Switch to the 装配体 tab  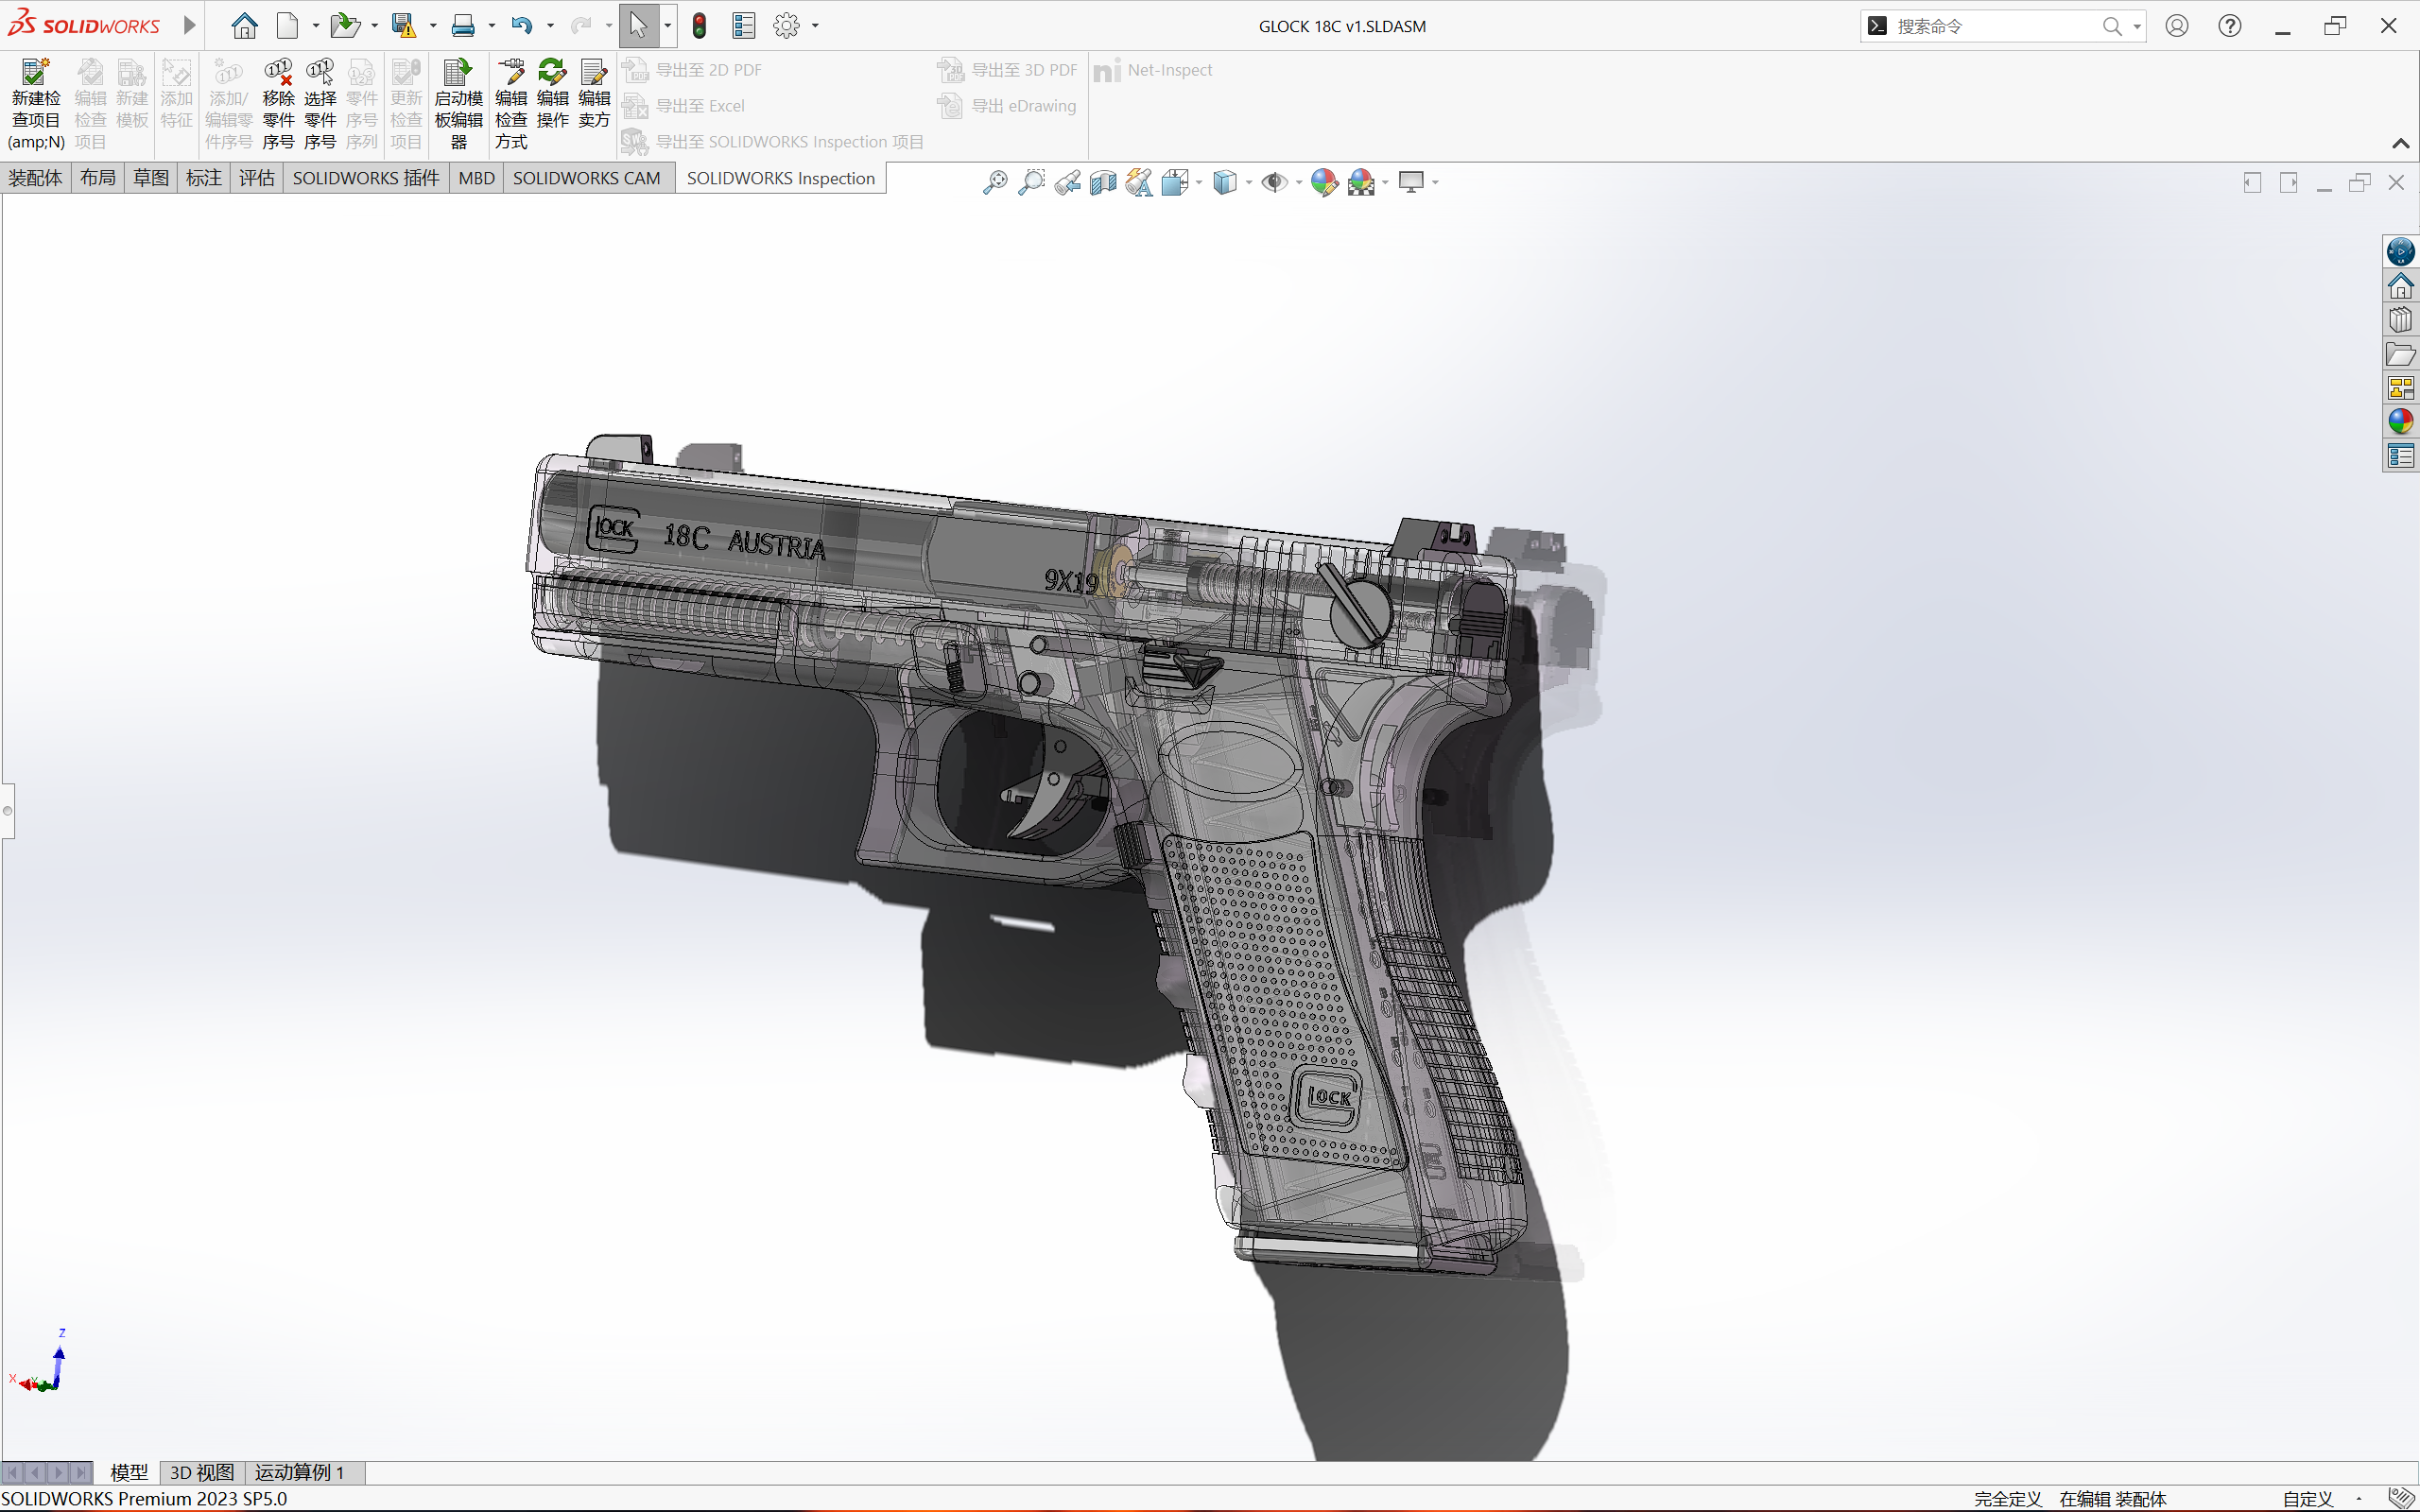[x=36, y=178]
